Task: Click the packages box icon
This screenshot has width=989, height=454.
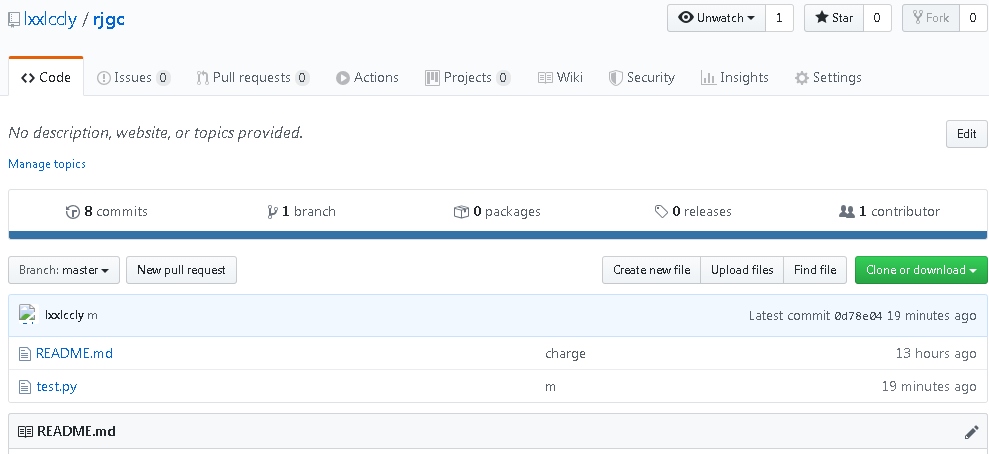Action: pos(461,212)
